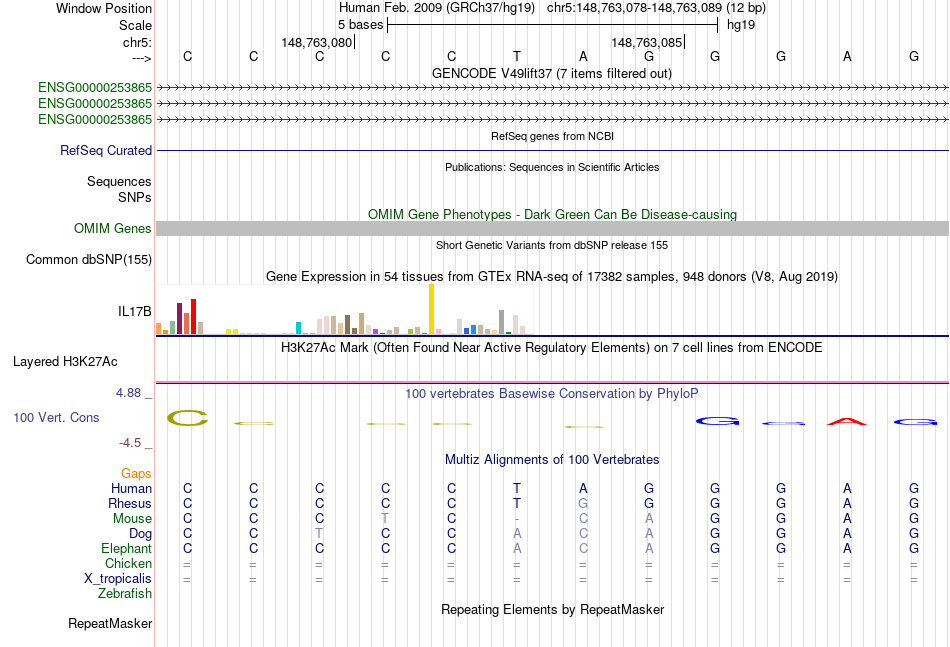Open Multiz Alignments of 100 Vertebrates title
950x647 pixels.
pos(552,460)
